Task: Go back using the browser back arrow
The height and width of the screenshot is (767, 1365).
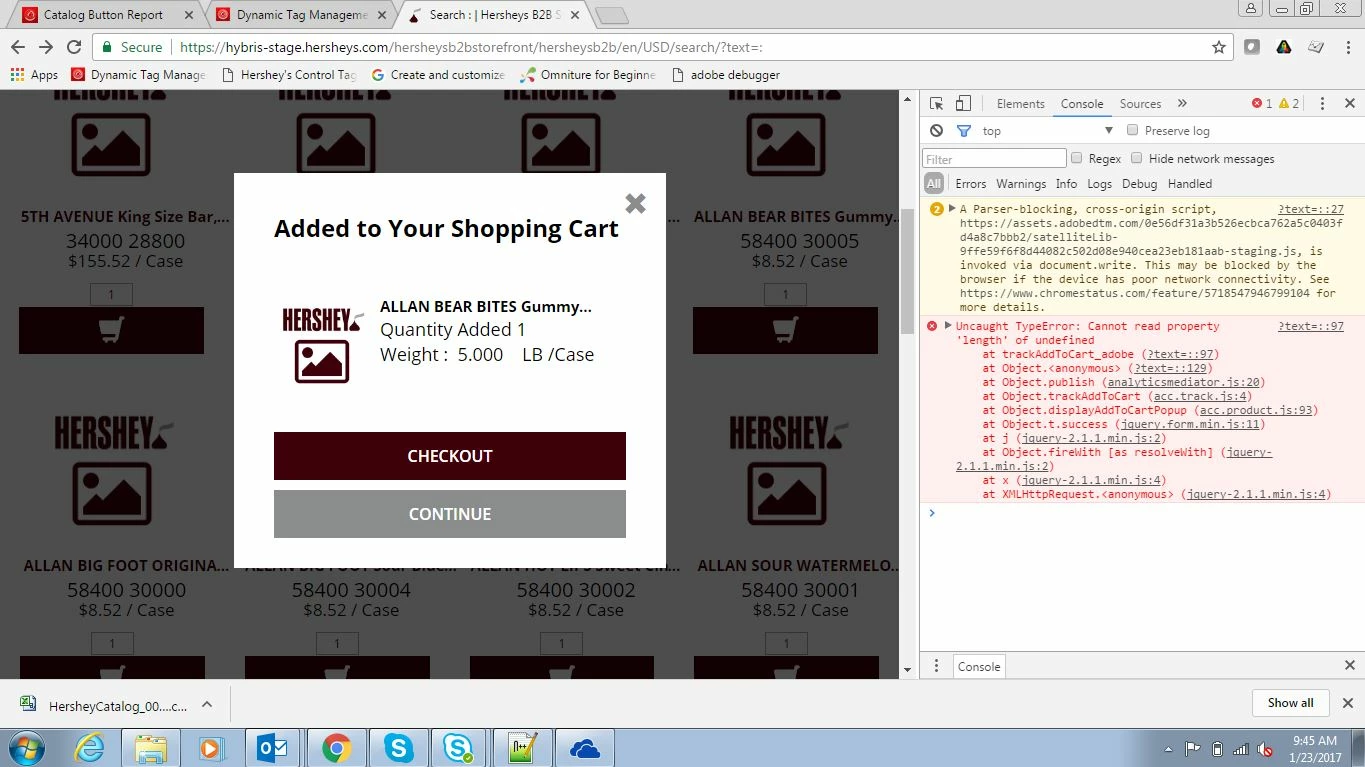Action: click(x=18, y=47)
